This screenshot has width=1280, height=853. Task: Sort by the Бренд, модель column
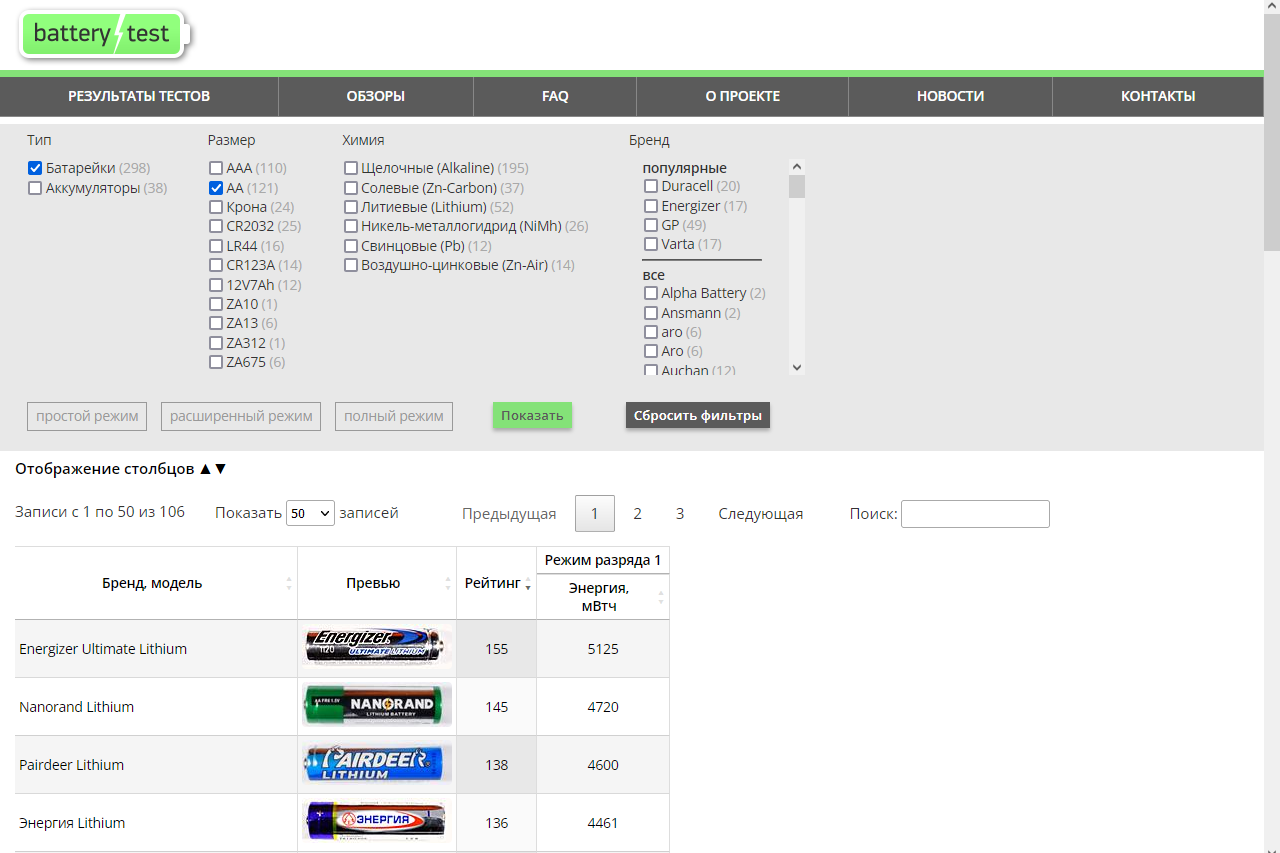(x=156, y=583)
